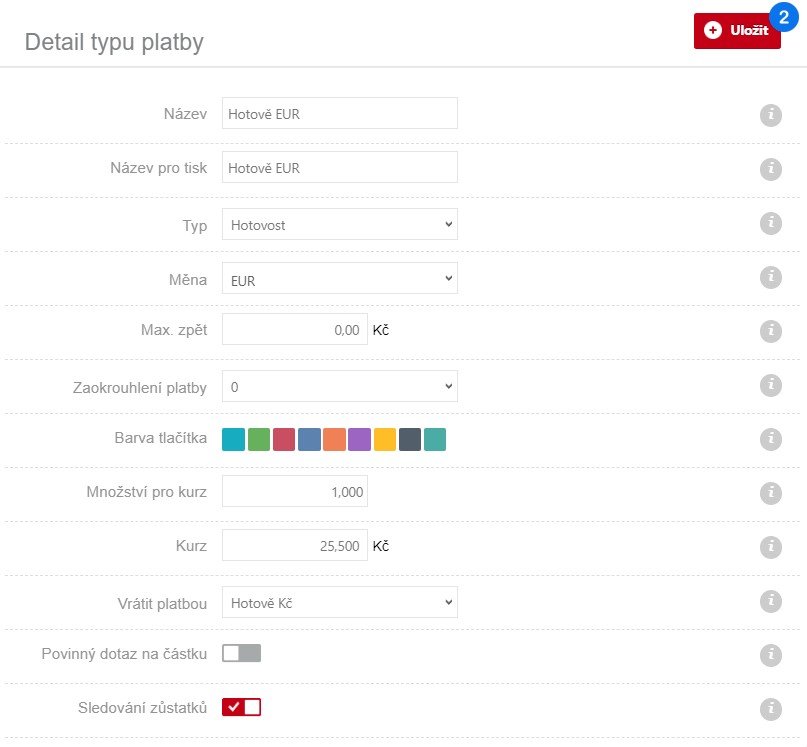
Task: Select the purple Barva tlačítka swatch
Action: (359, 439)
